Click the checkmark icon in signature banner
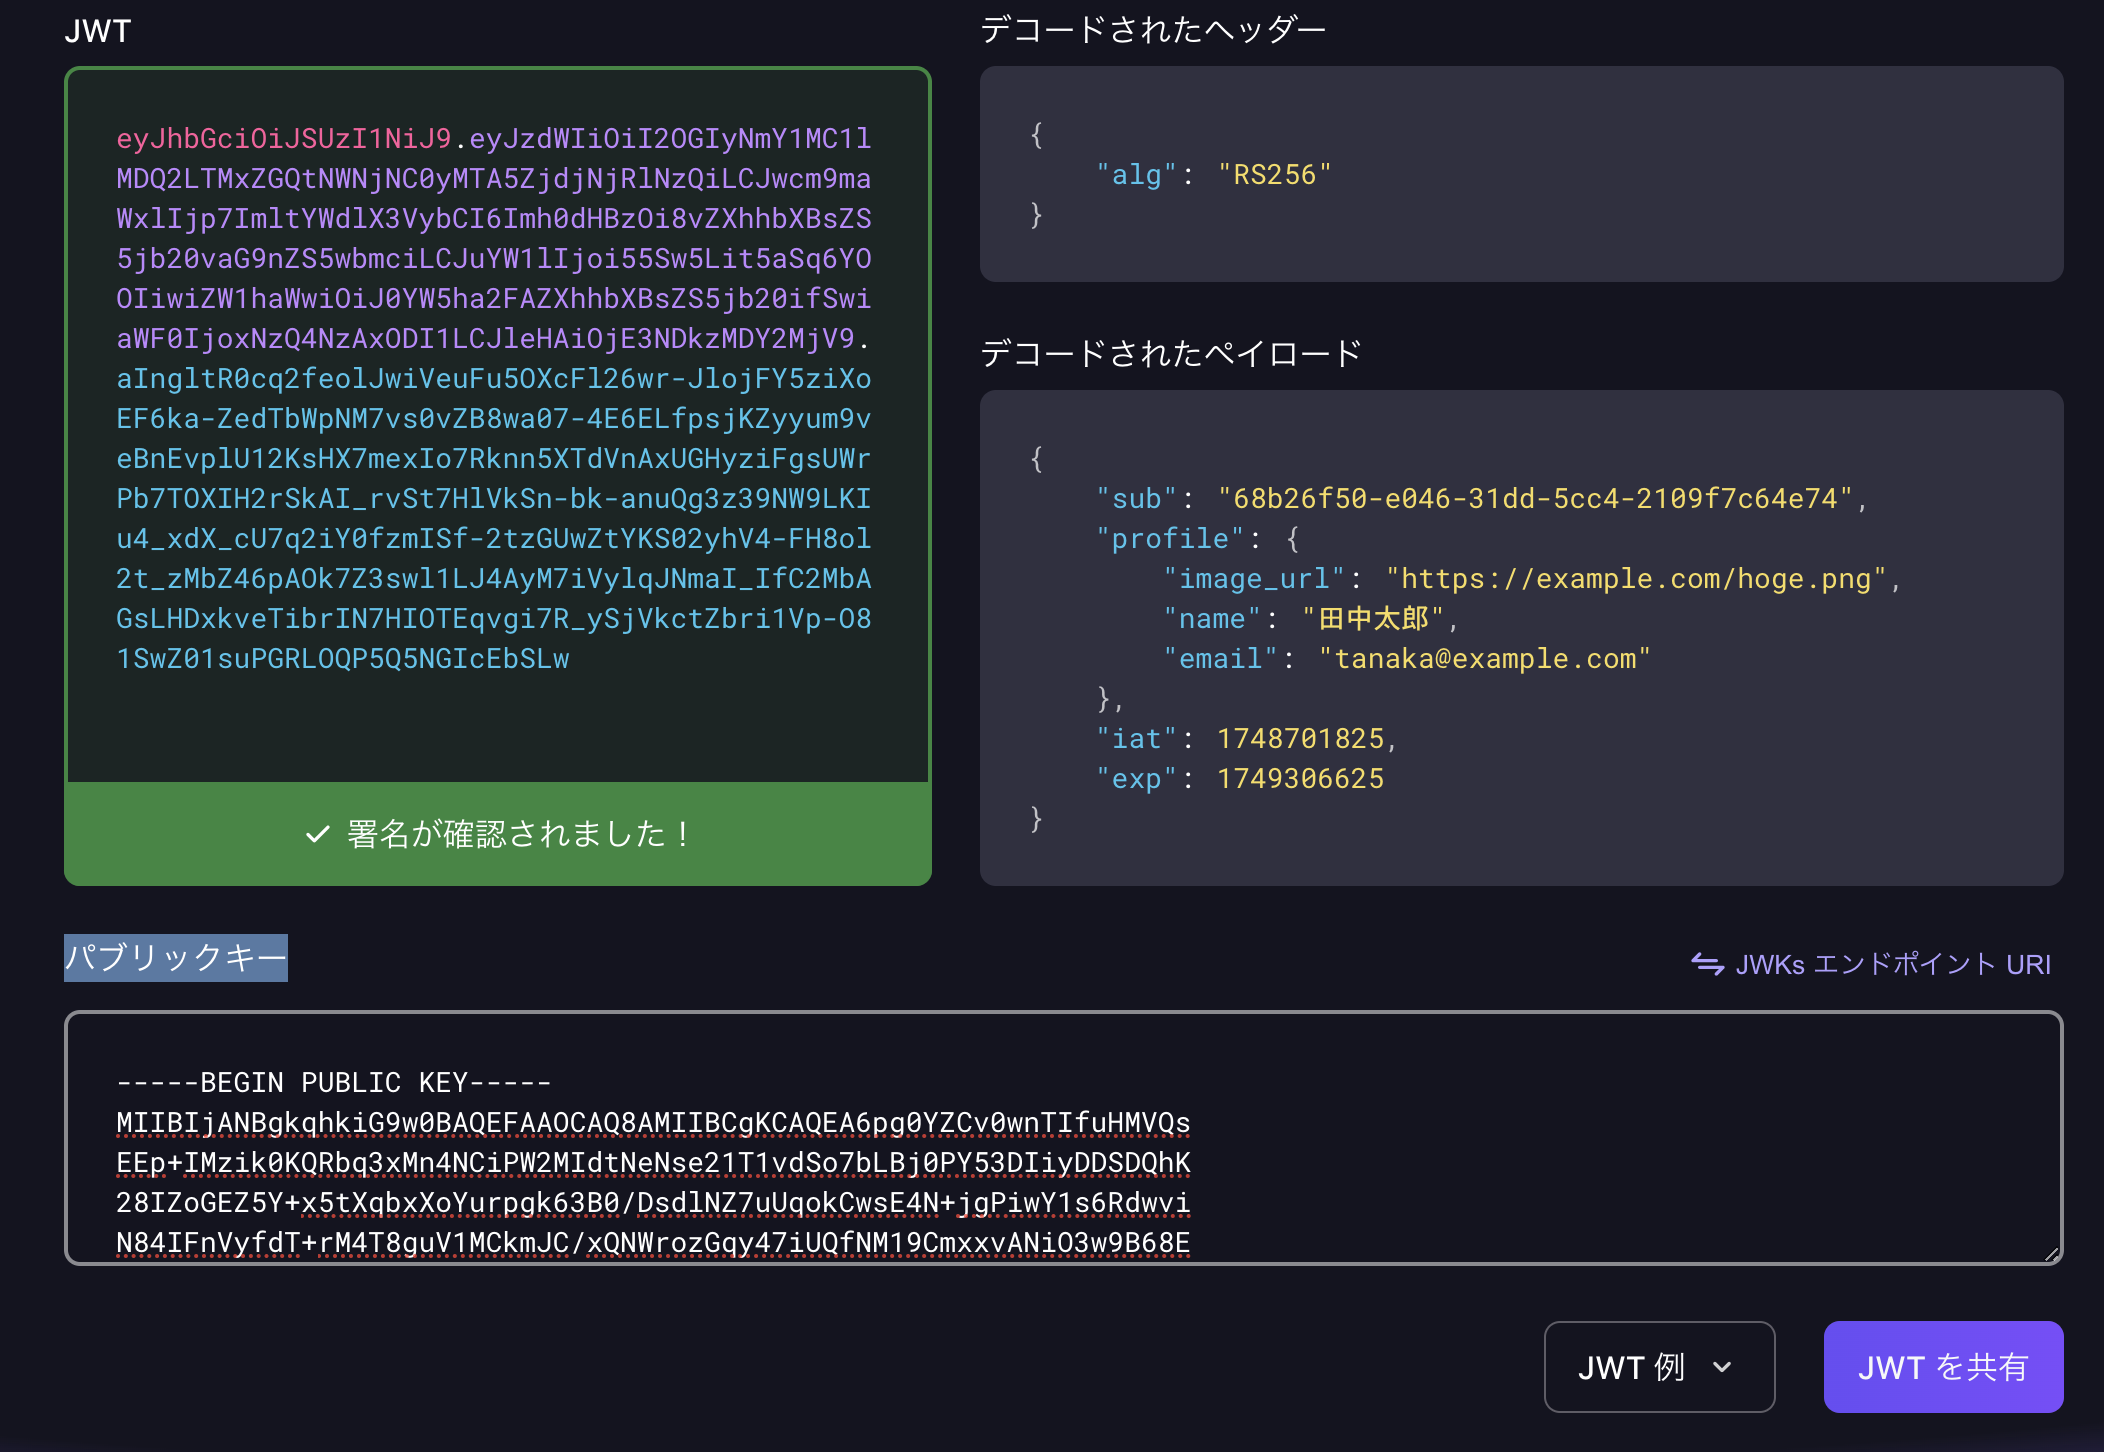Image resolution: width=2104 pixels, height=1452 pixels. pos(317,834)
